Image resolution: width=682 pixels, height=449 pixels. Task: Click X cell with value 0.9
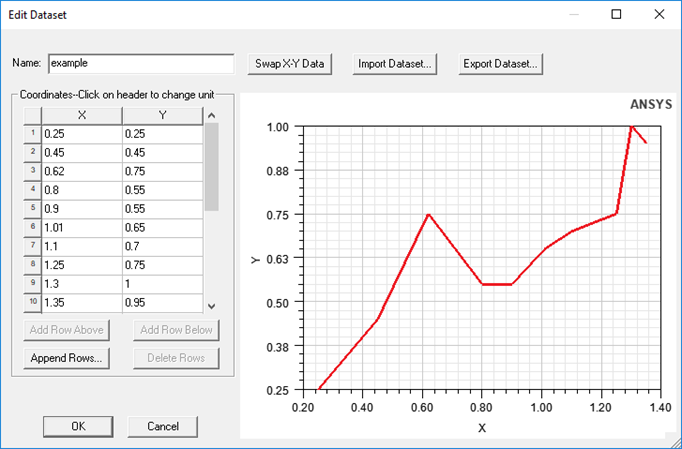click(x=82, y=209)
